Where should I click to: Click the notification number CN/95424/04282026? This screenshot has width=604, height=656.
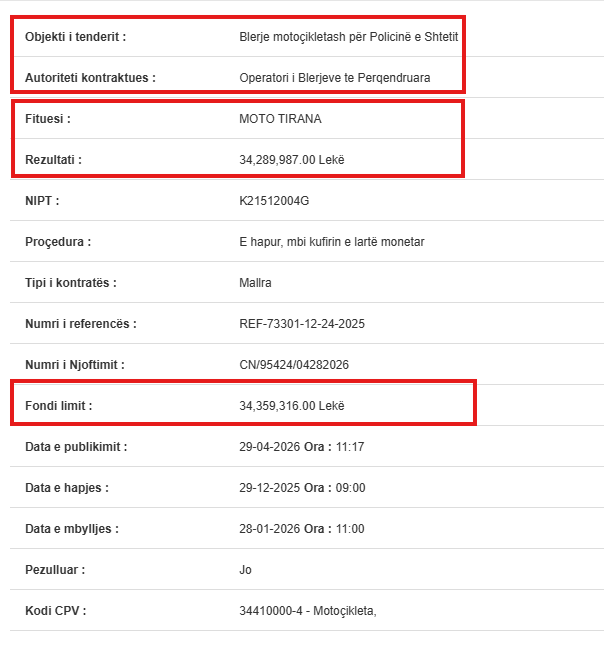coord(294,365)
